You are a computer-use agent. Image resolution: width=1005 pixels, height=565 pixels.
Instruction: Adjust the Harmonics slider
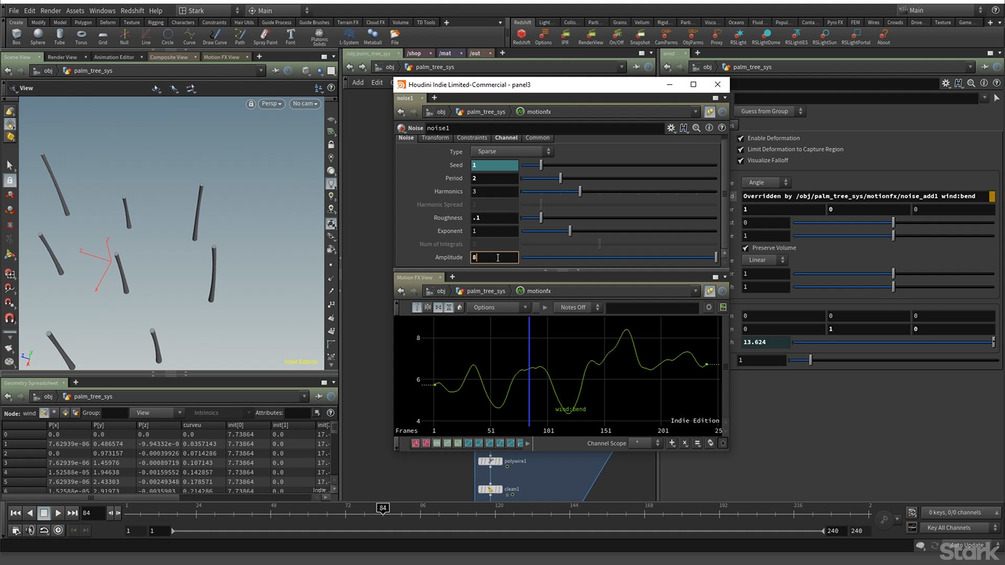pos(619,192)
